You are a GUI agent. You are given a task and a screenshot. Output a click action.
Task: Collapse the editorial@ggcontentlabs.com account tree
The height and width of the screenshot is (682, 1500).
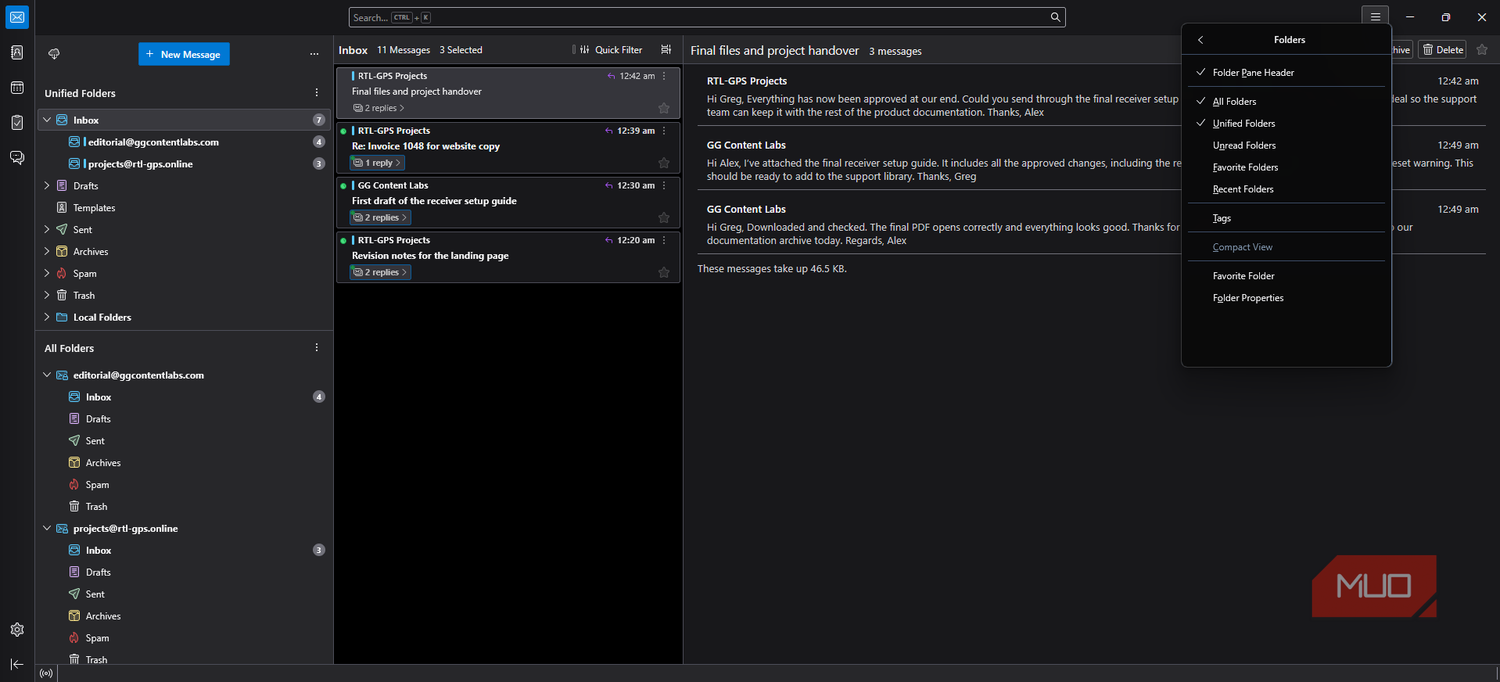[46, 375]
